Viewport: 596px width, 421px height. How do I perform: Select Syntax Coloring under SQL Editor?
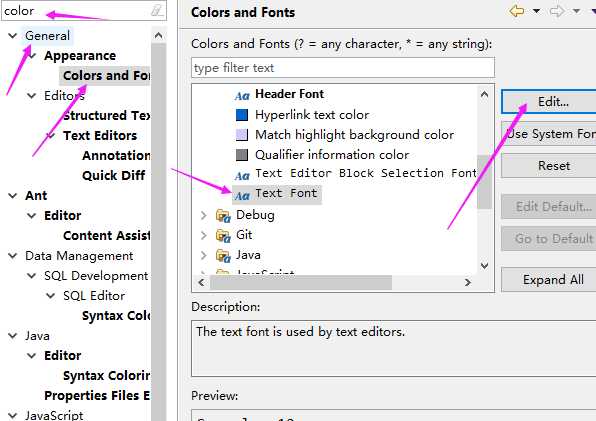[x=116, y=316]
